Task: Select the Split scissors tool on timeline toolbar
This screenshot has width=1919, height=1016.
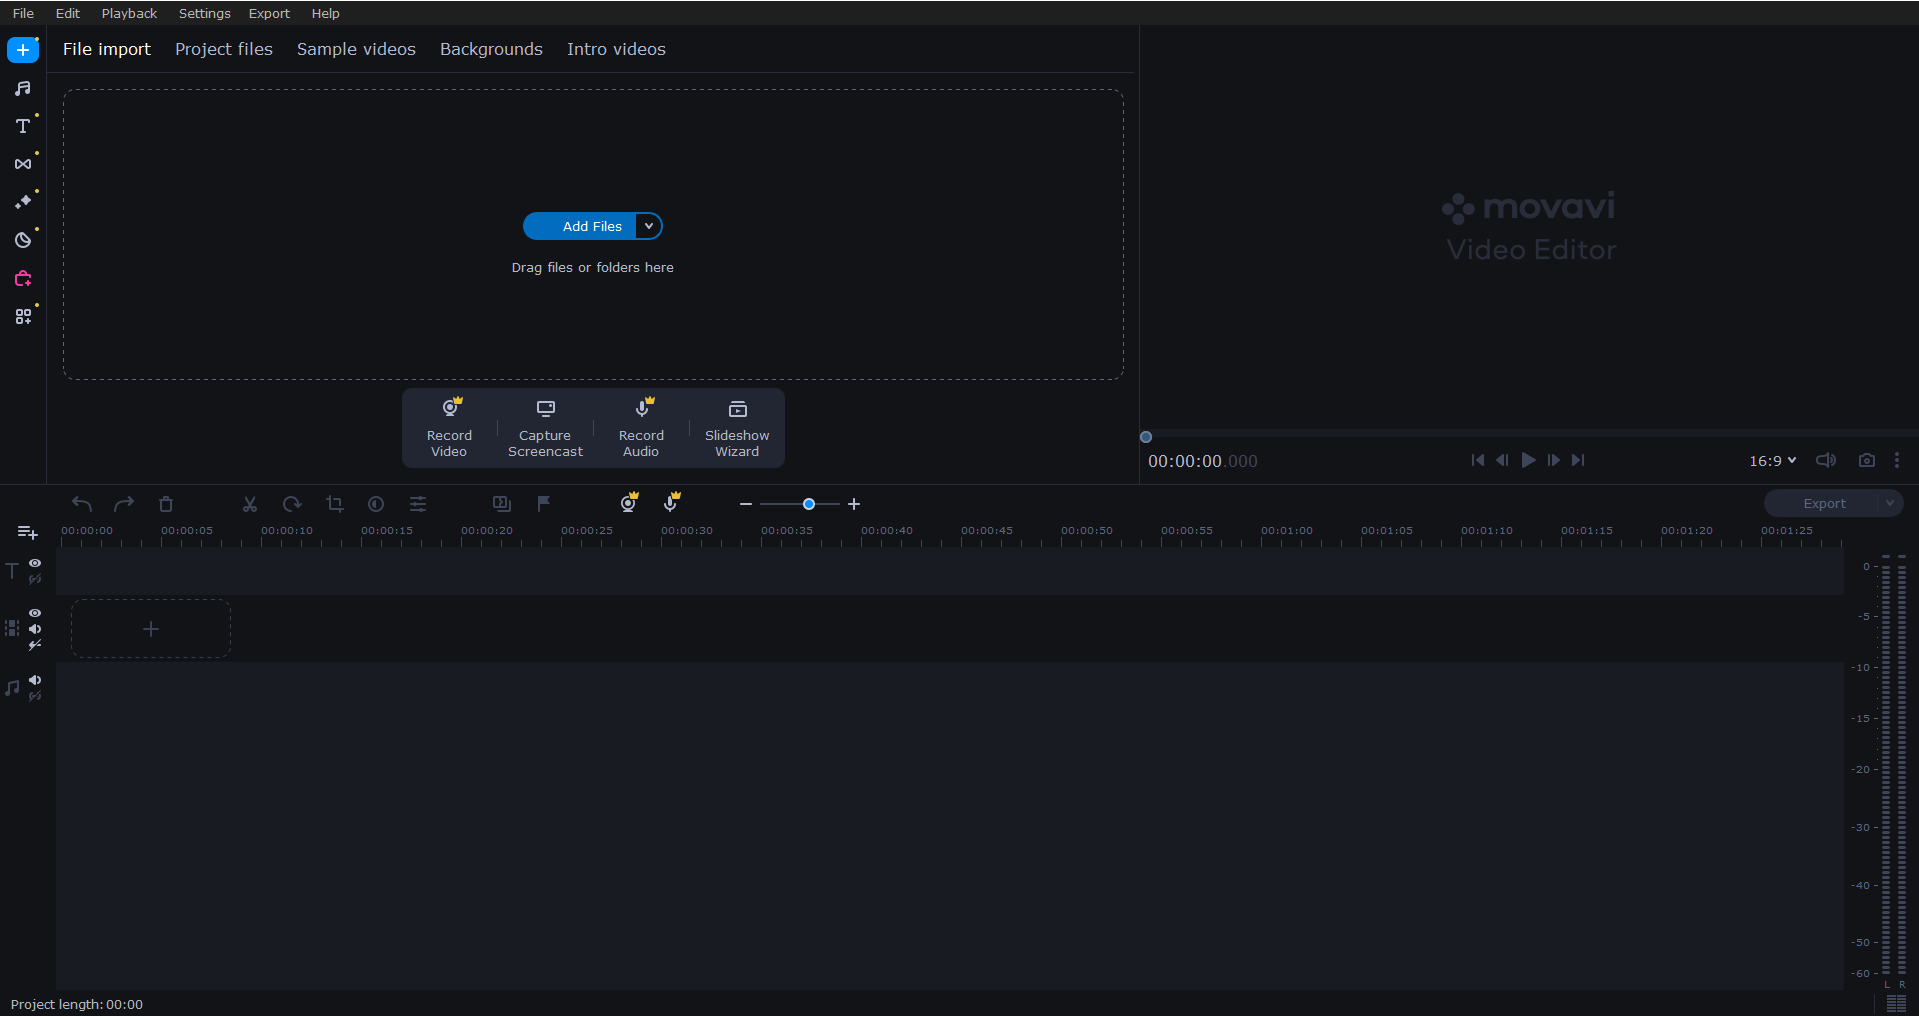Action: coord(248,504)
